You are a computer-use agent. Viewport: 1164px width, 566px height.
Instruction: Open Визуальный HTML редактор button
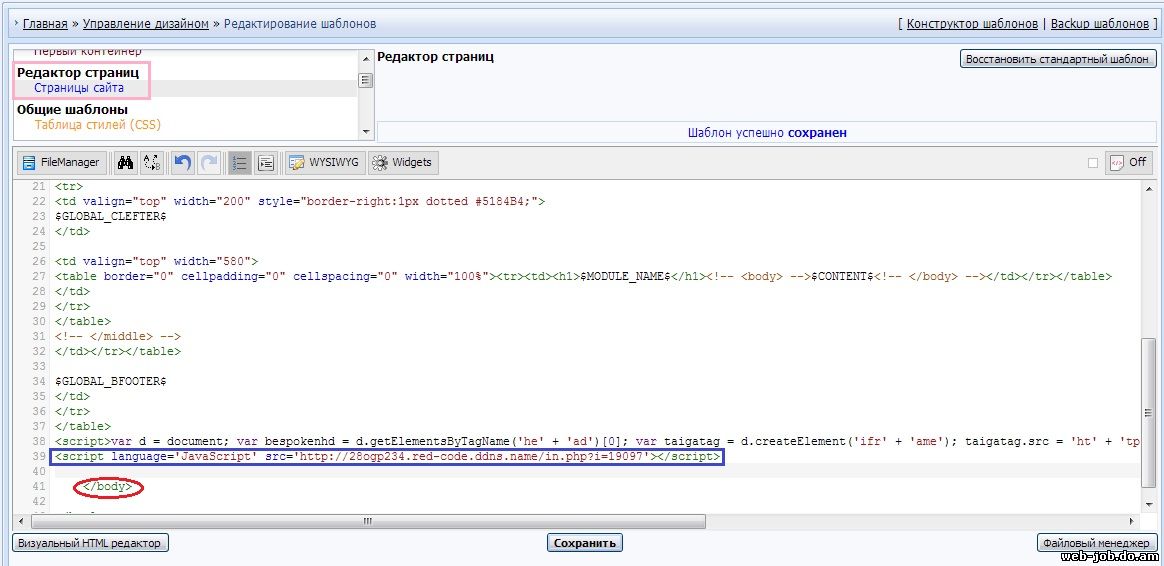coord(91,543)
